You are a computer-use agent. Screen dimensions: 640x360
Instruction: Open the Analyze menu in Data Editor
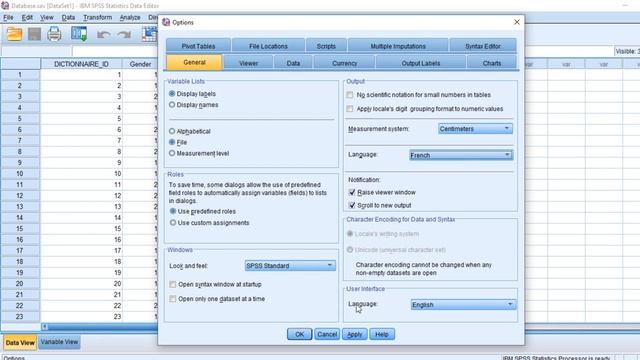point(130,18)
